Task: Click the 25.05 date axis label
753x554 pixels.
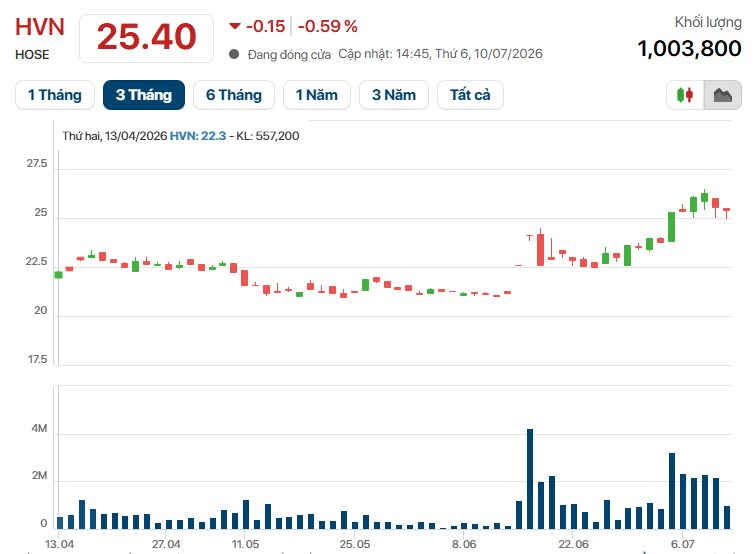Action: point(355,544)
